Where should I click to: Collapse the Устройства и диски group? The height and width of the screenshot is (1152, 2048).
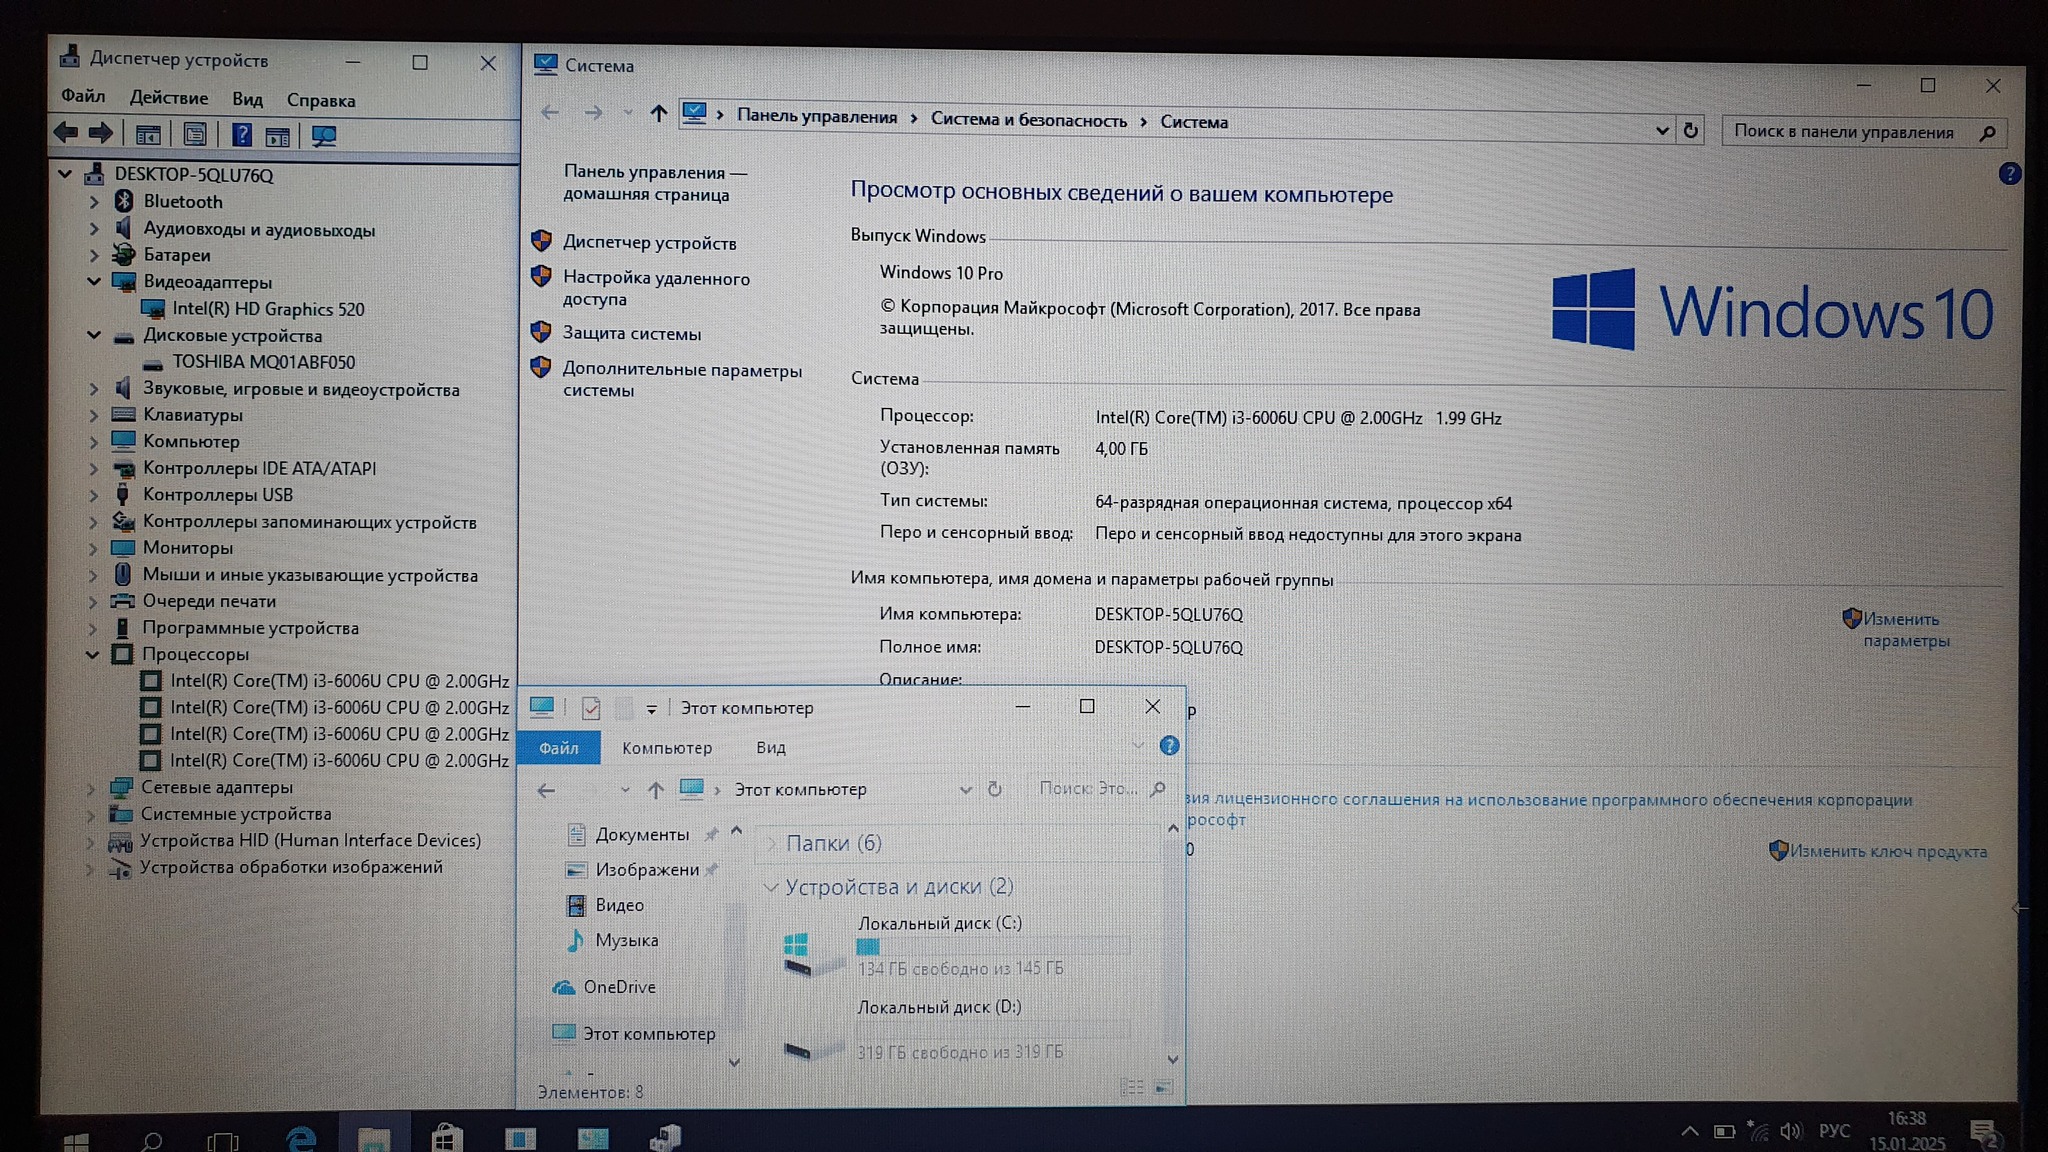(771, 887)
